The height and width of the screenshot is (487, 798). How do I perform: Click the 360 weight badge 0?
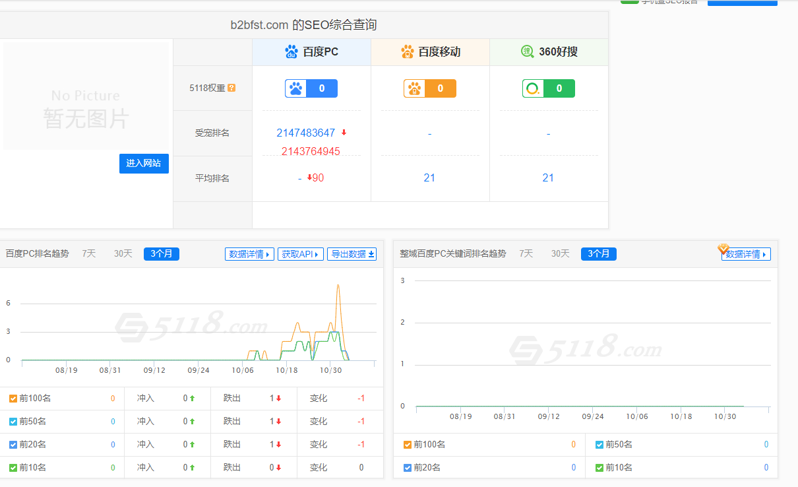pos(548,89)
